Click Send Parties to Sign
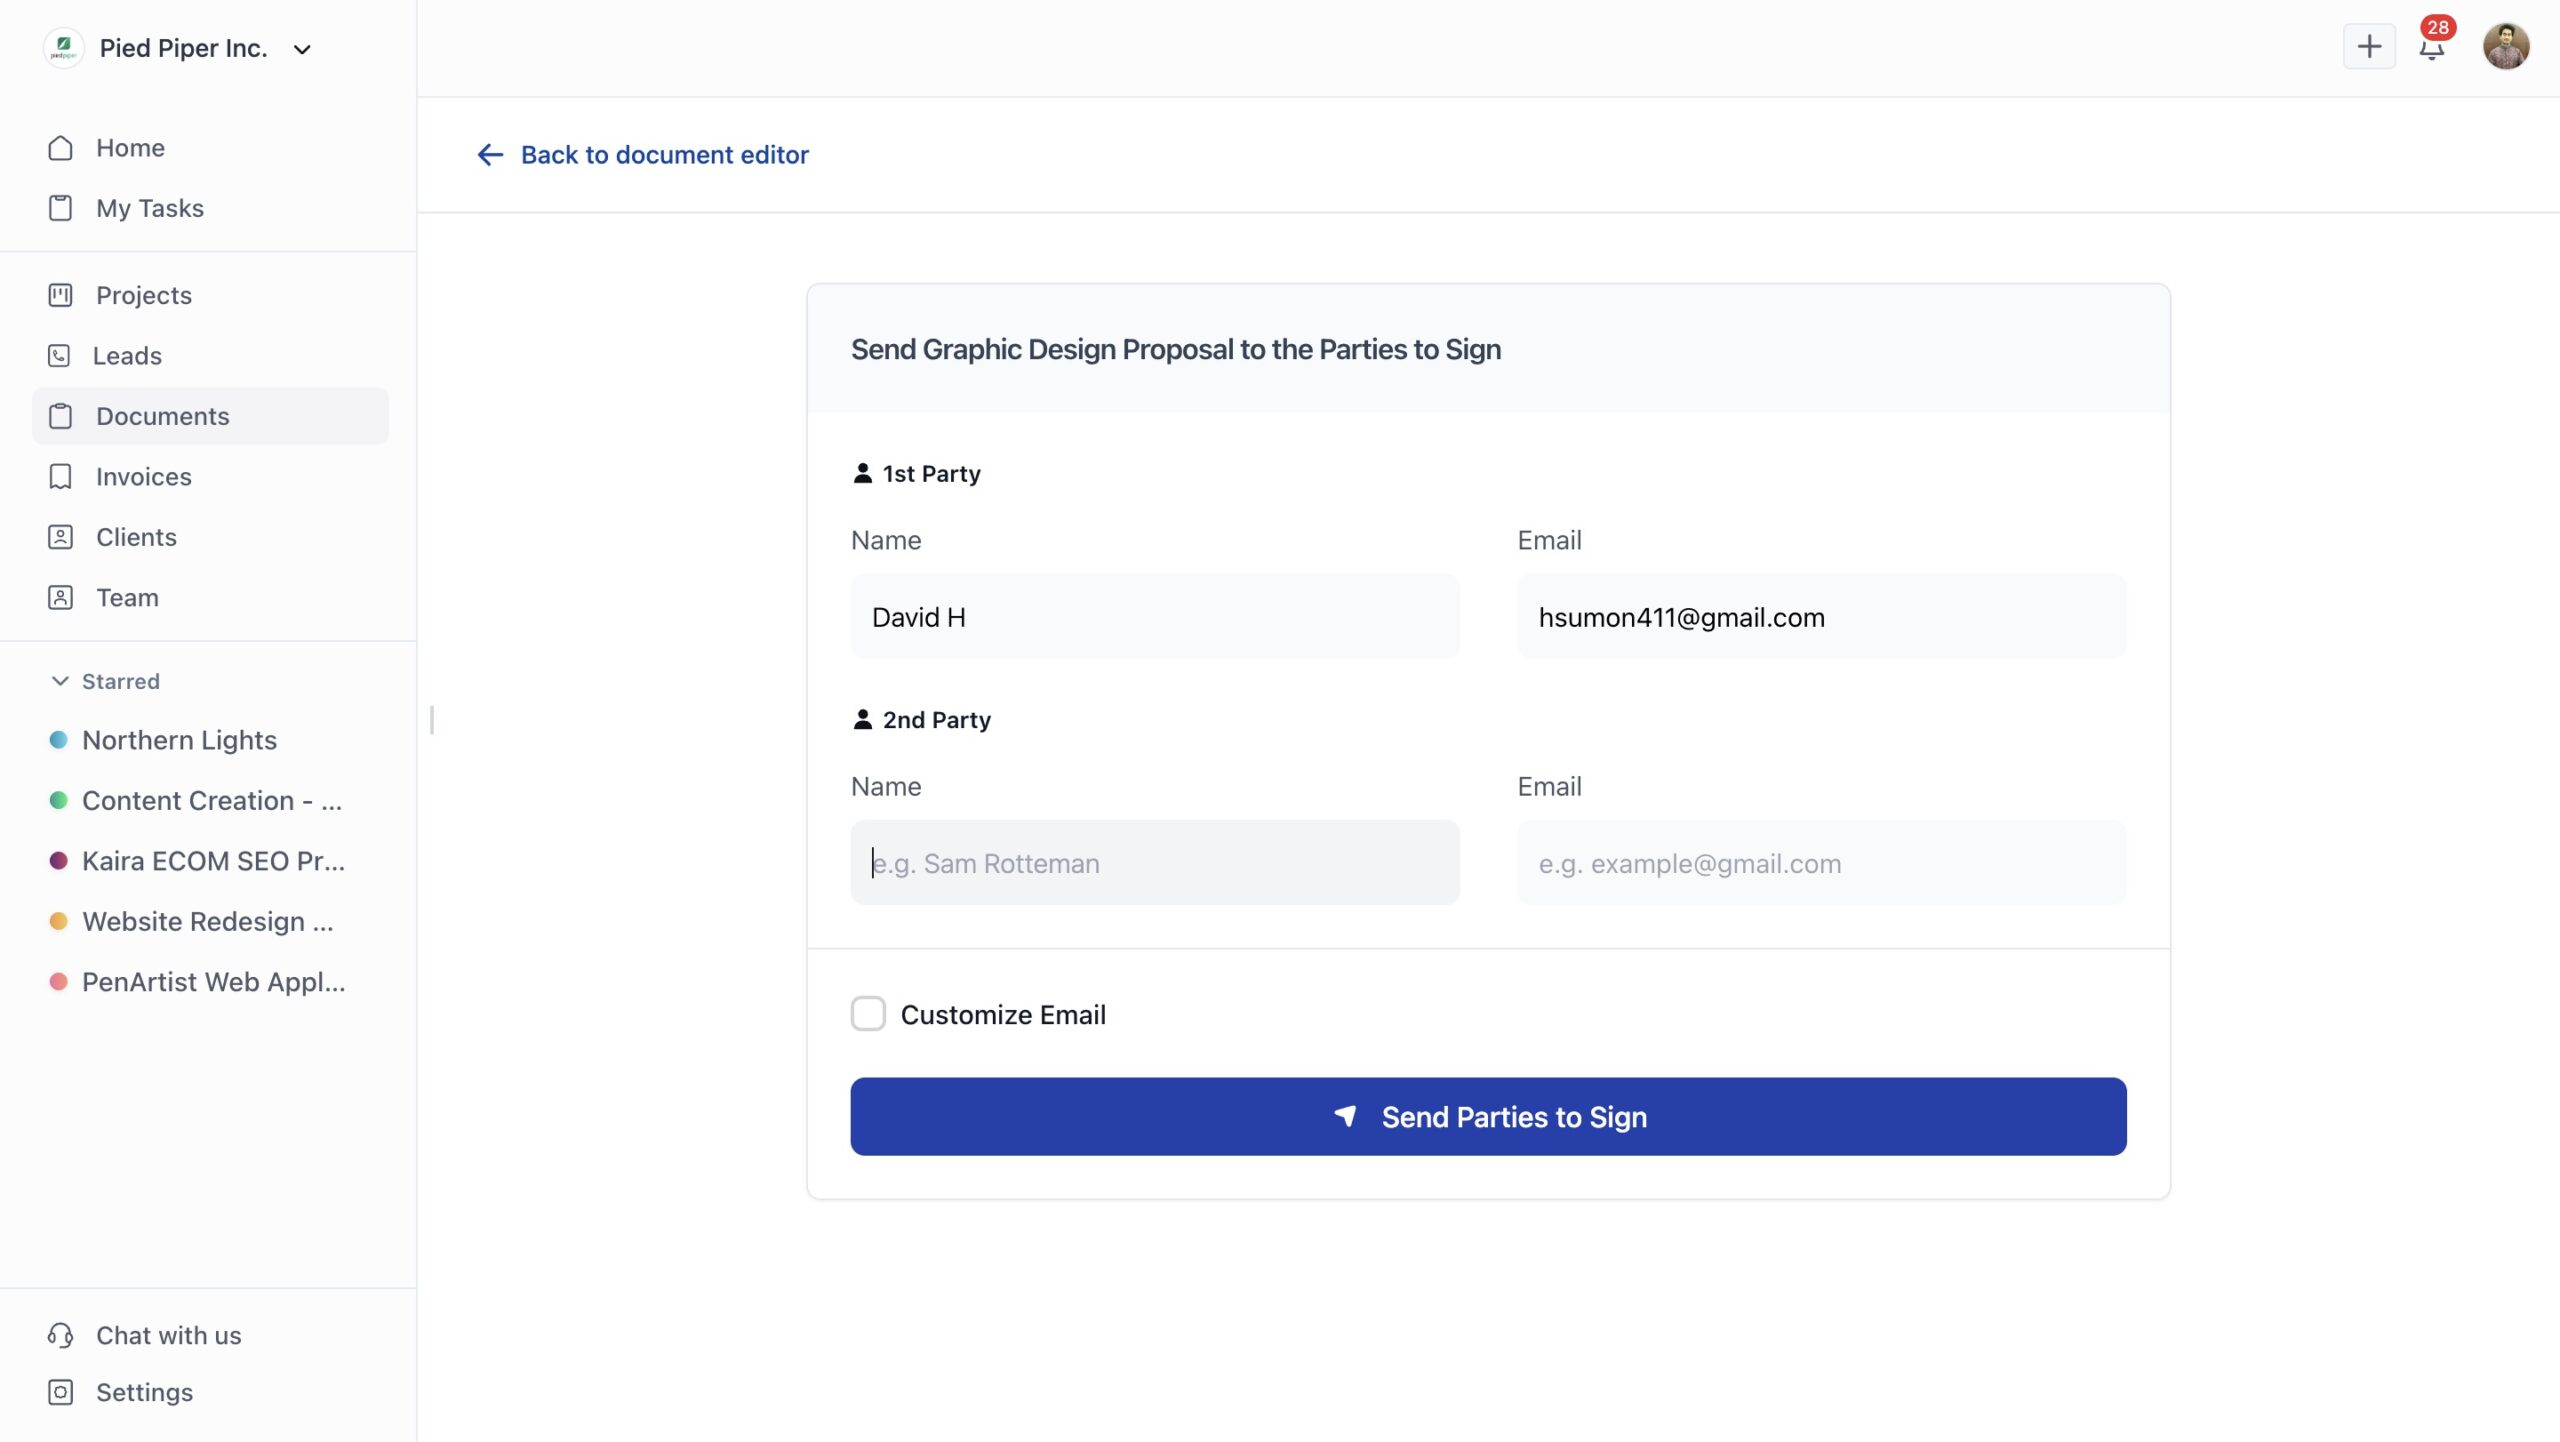This screenshot has width=2560, height=1442. 1487,1116
